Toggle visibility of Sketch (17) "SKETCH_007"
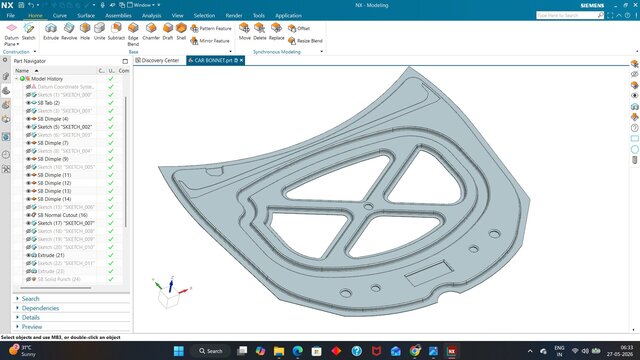The height and width of the screenshot is (360, 640). click(x=28, y=223)
